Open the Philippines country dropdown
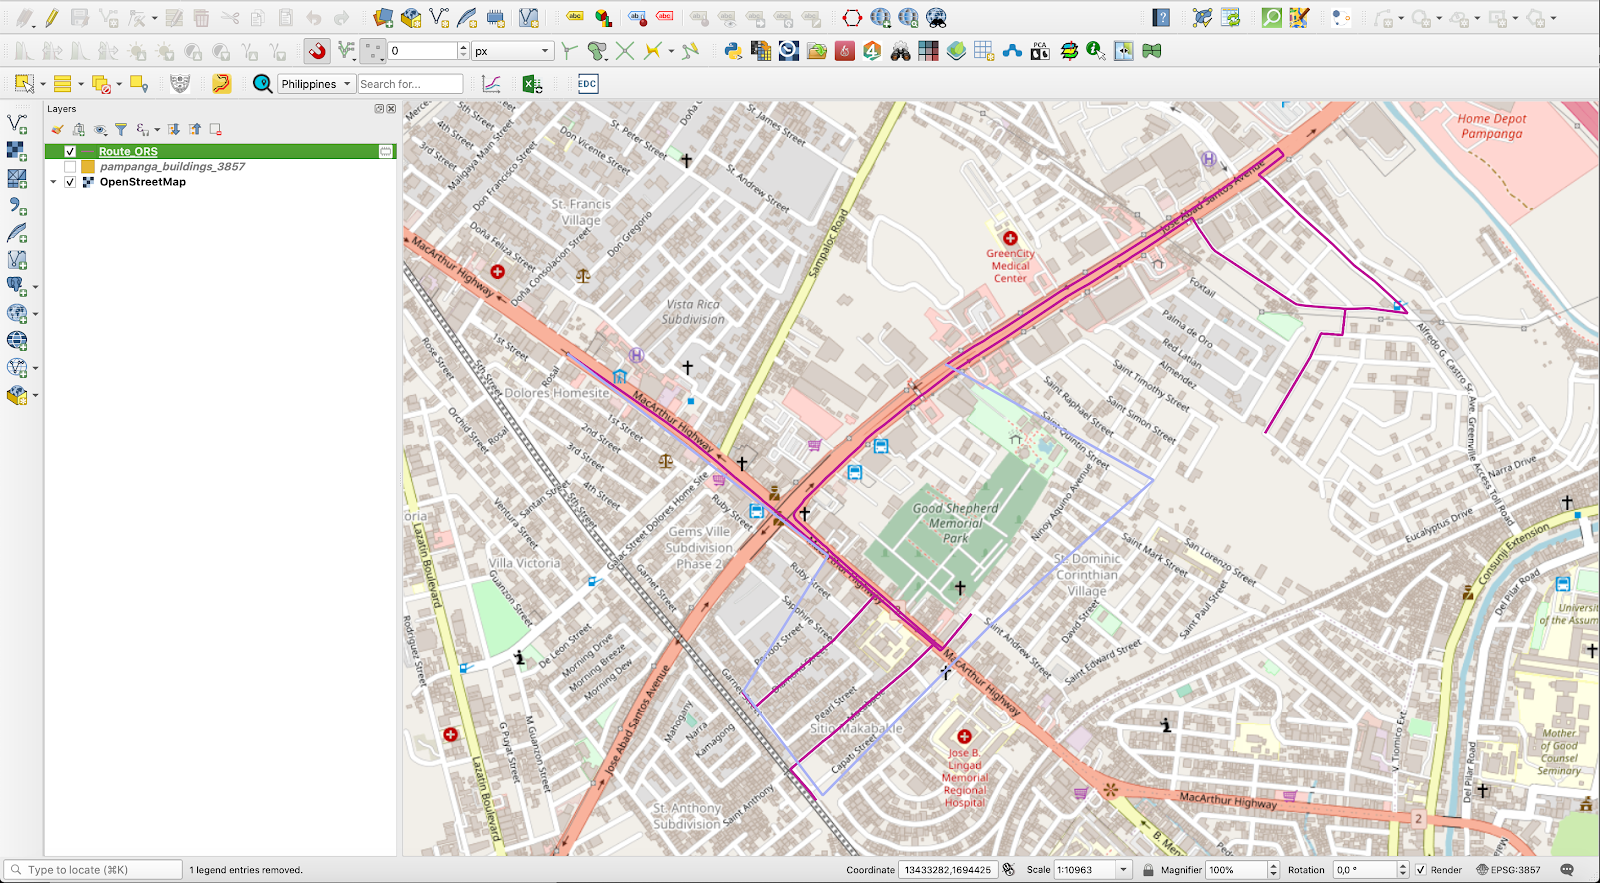Image resolution: width=1600 pixels, height=883 pixels. [316, 84]
